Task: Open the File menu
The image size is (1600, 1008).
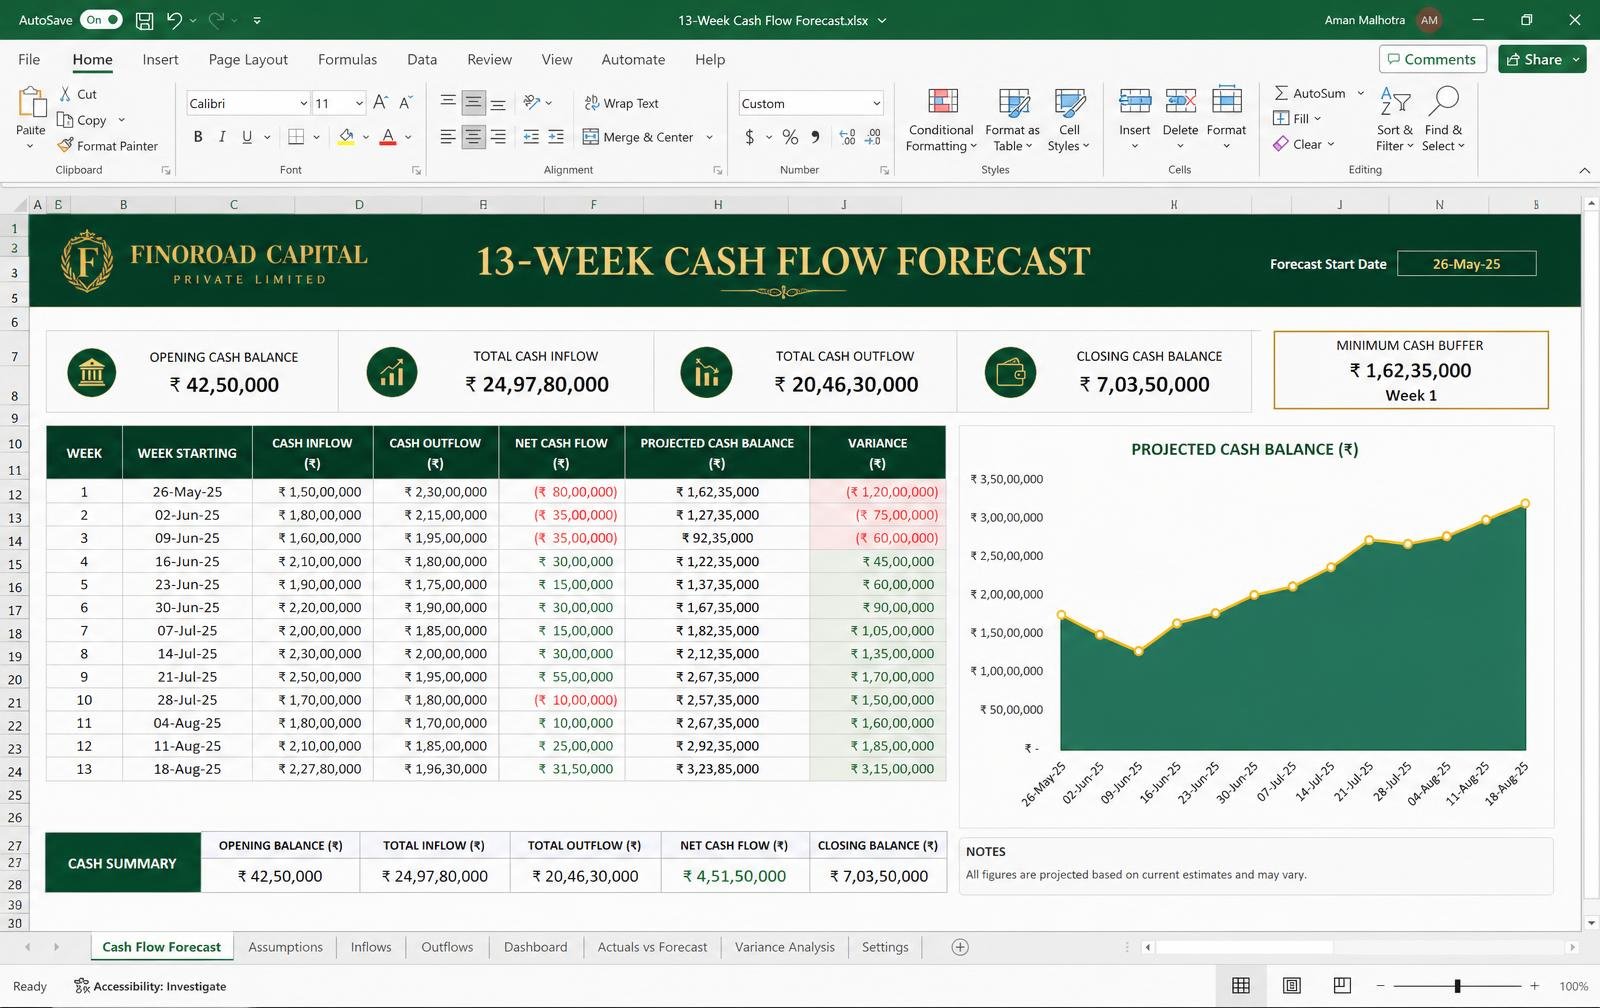Action: click(29, 59)
